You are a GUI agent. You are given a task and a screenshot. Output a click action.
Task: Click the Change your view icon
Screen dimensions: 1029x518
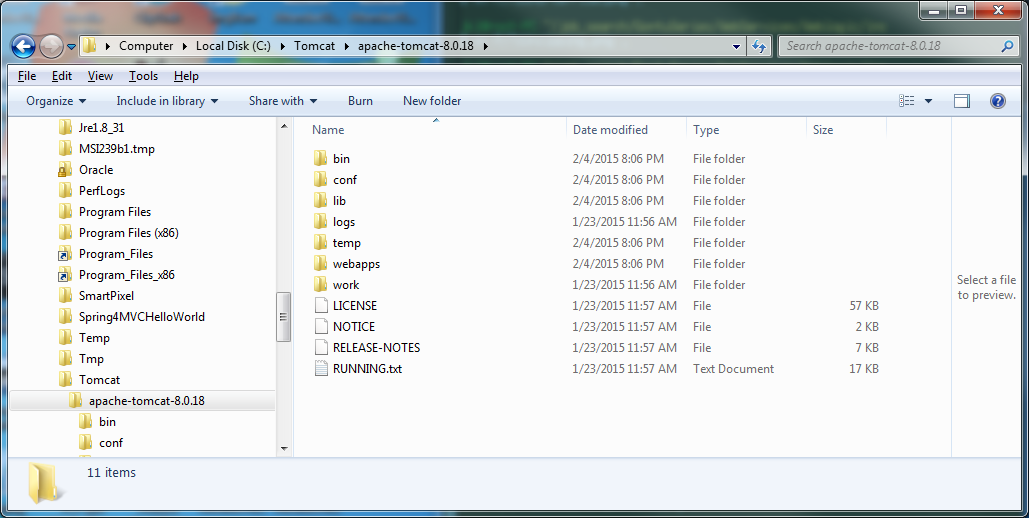907,101
